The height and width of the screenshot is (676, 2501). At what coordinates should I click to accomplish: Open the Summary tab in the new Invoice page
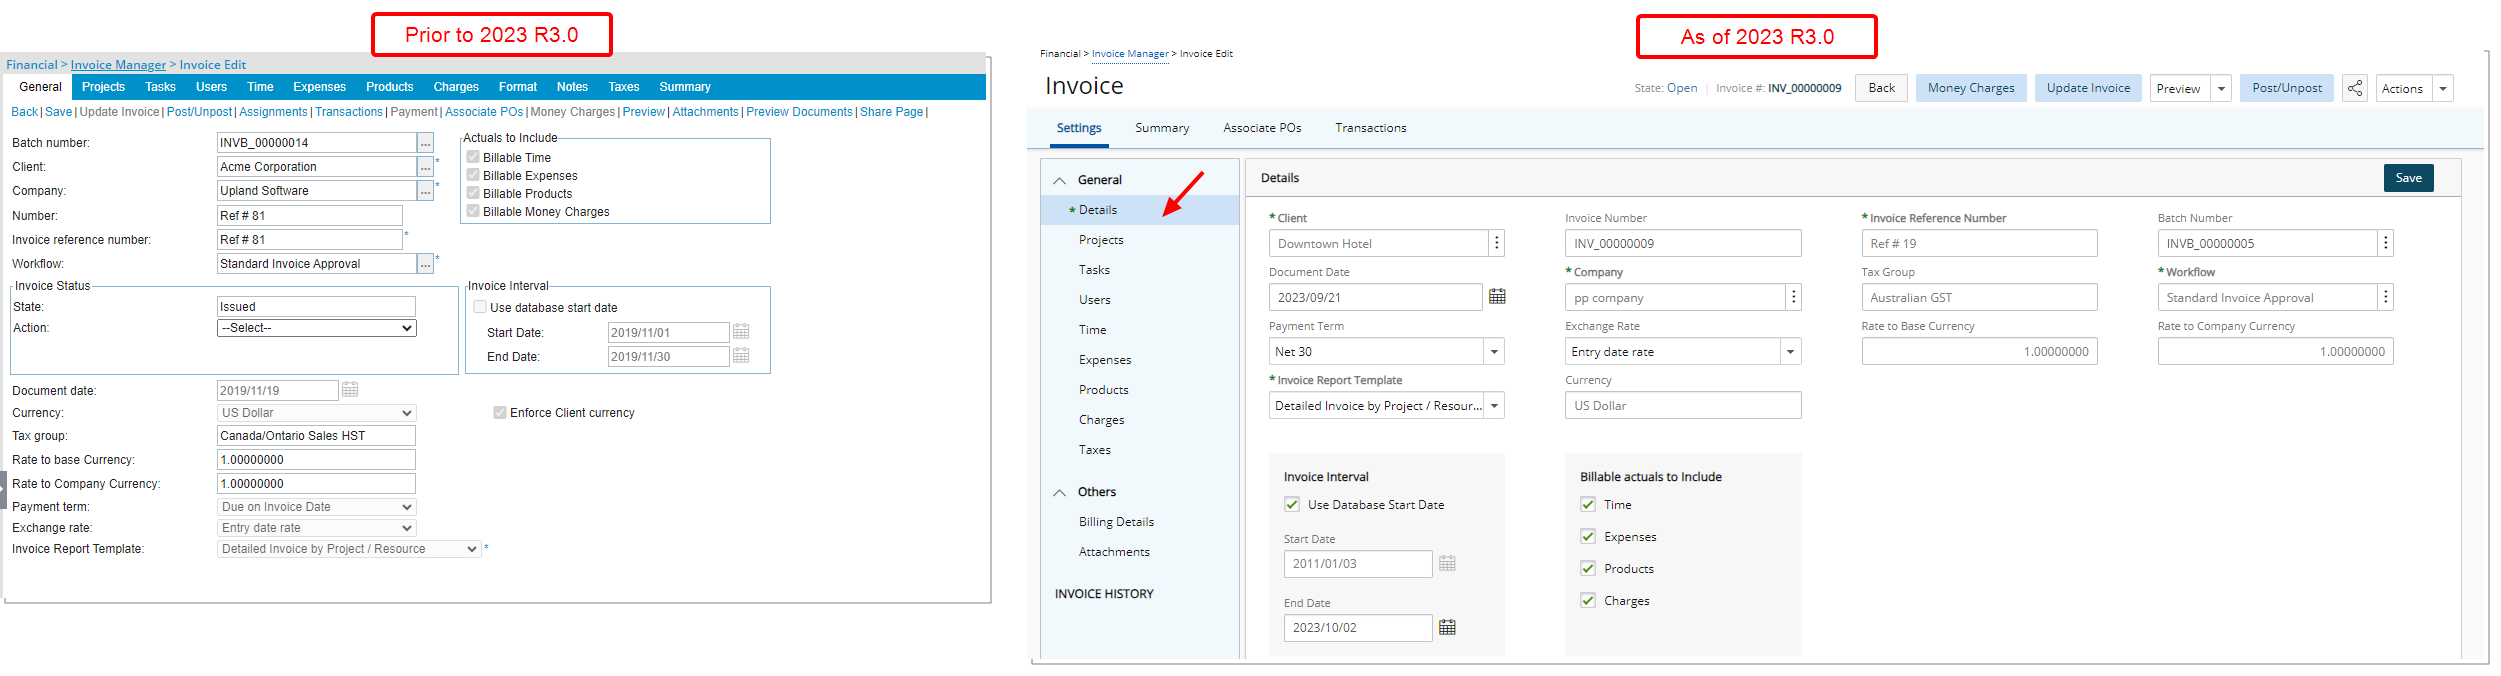[1162, 128]
